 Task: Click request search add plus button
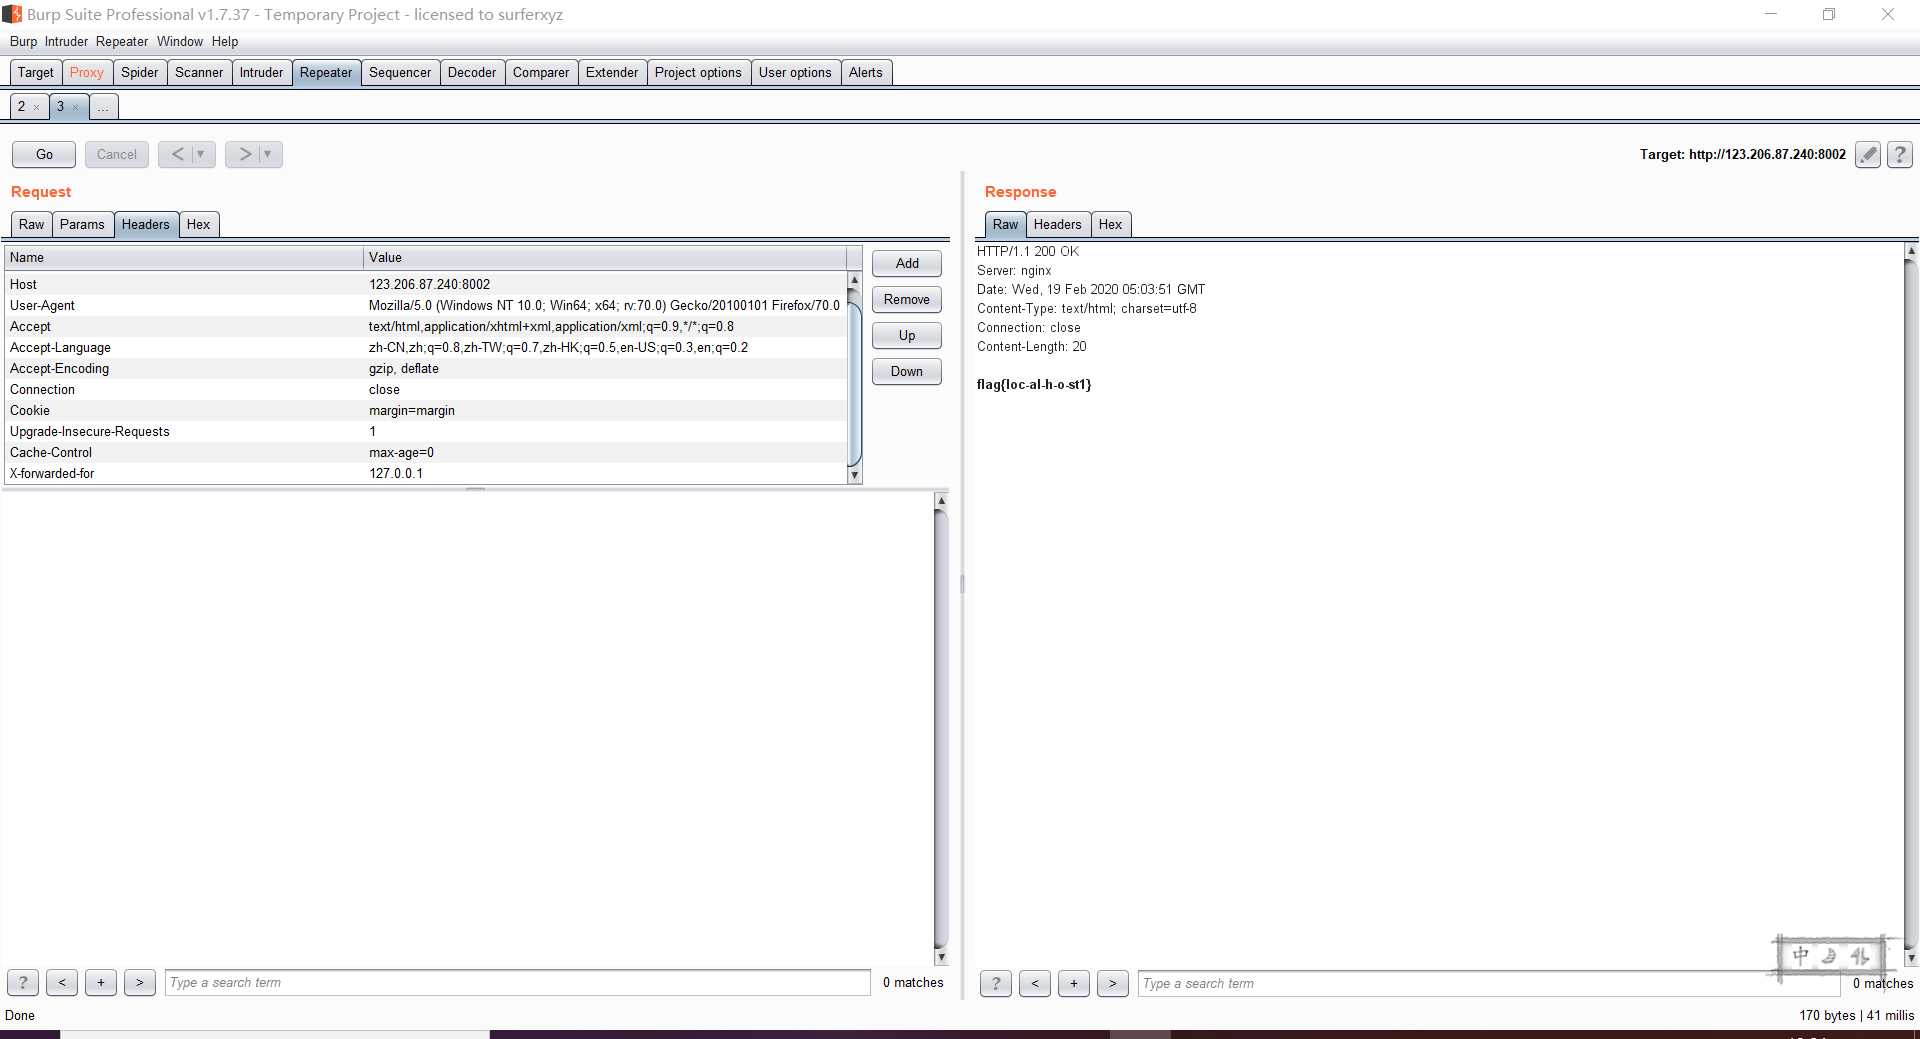[x=101, y=982]
